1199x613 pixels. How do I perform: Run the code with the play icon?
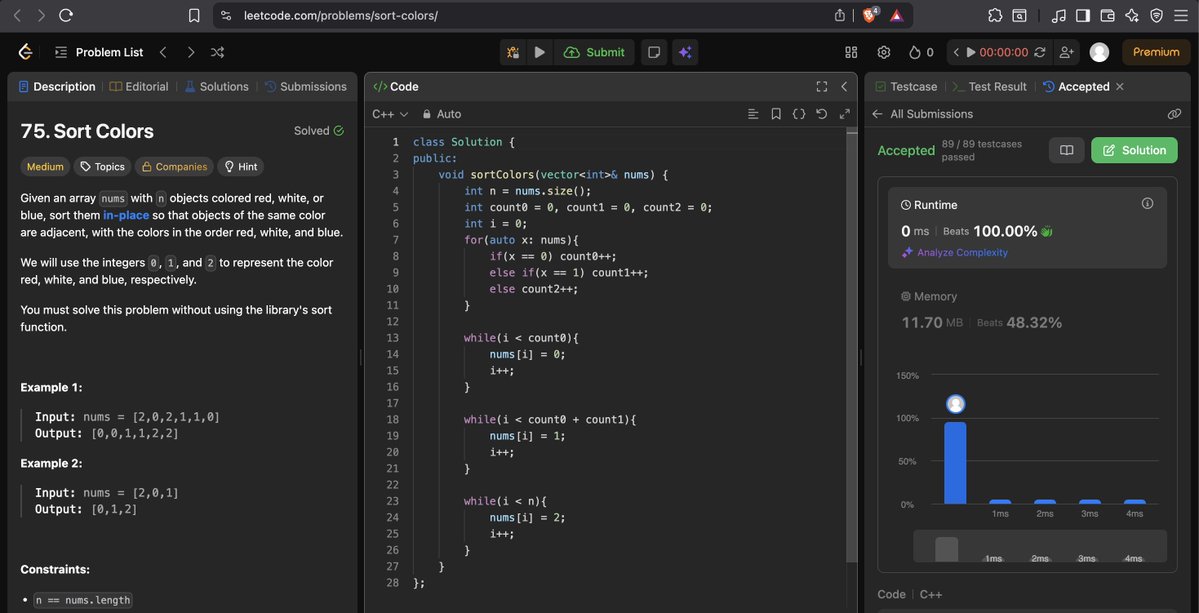click(540, 52)
